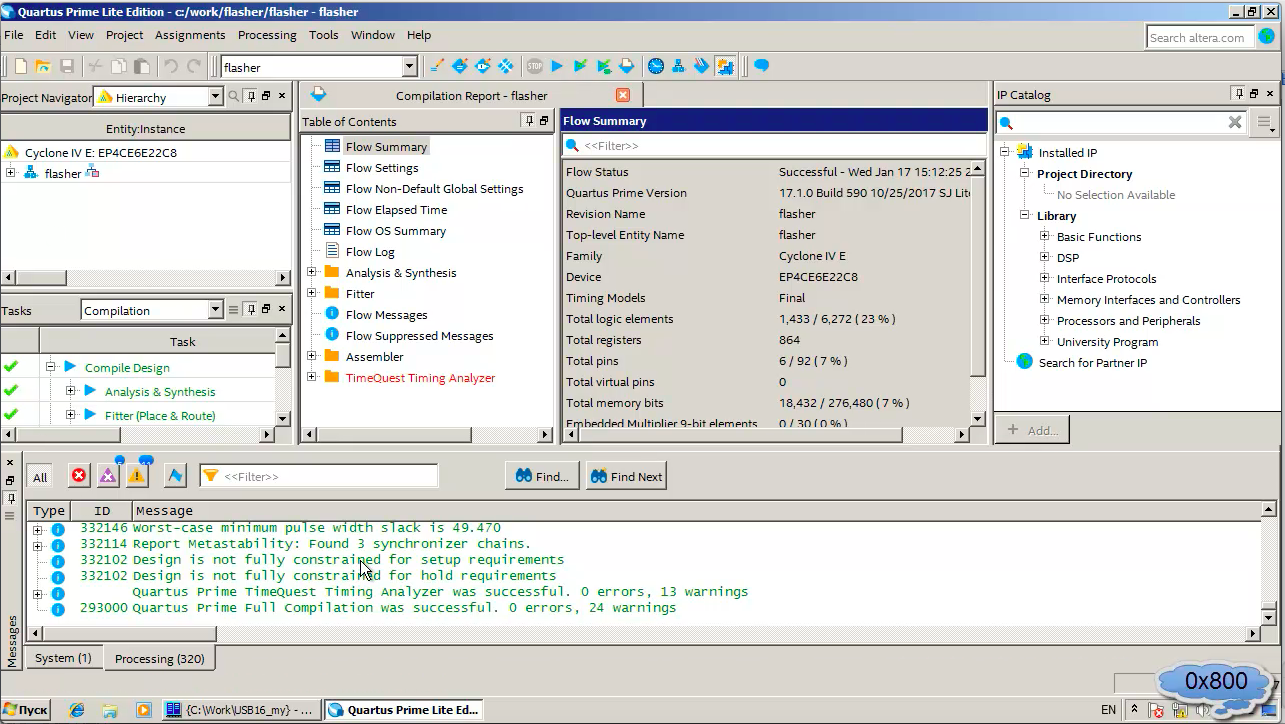1285x724 pixels.
Task: Click the blue speech bubble help icon
Action: tap(762, 67)
